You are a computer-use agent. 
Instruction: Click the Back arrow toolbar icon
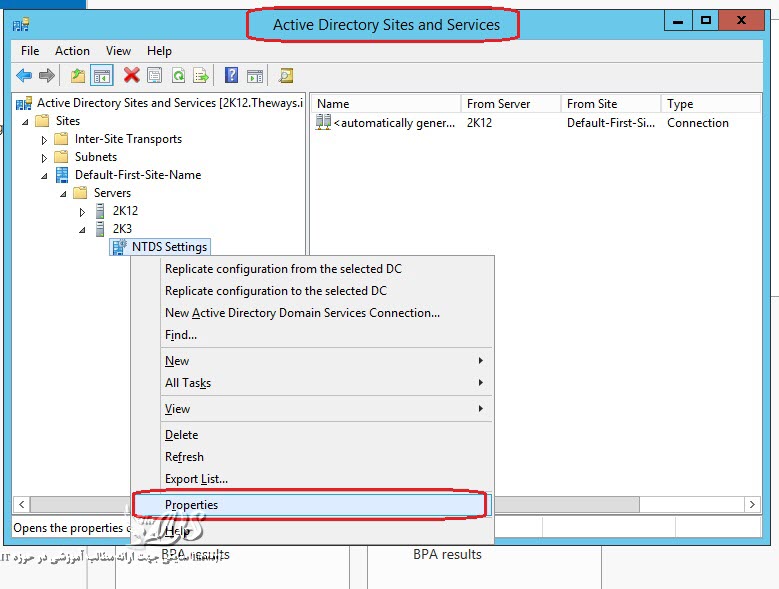[x=23, y=76]
